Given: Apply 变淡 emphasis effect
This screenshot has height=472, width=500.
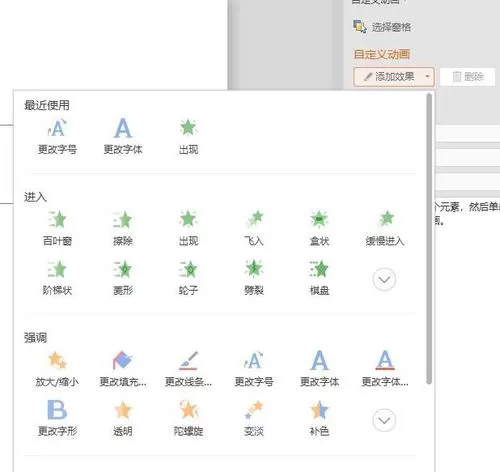Looking at the screenshot, I should click(x=254, y=418).
